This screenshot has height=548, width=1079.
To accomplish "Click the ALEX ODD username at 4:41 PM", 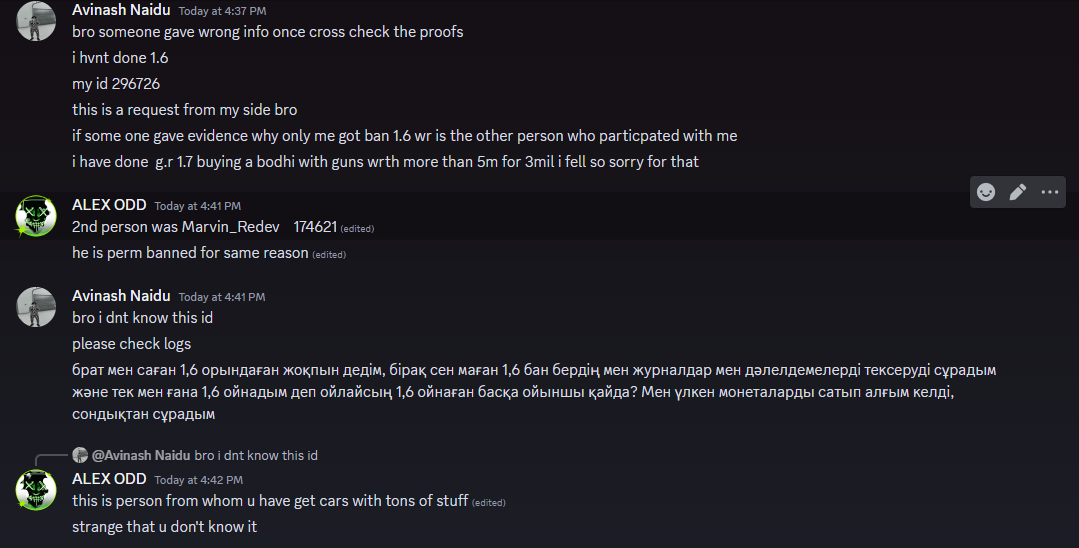I will coord(109,205).
